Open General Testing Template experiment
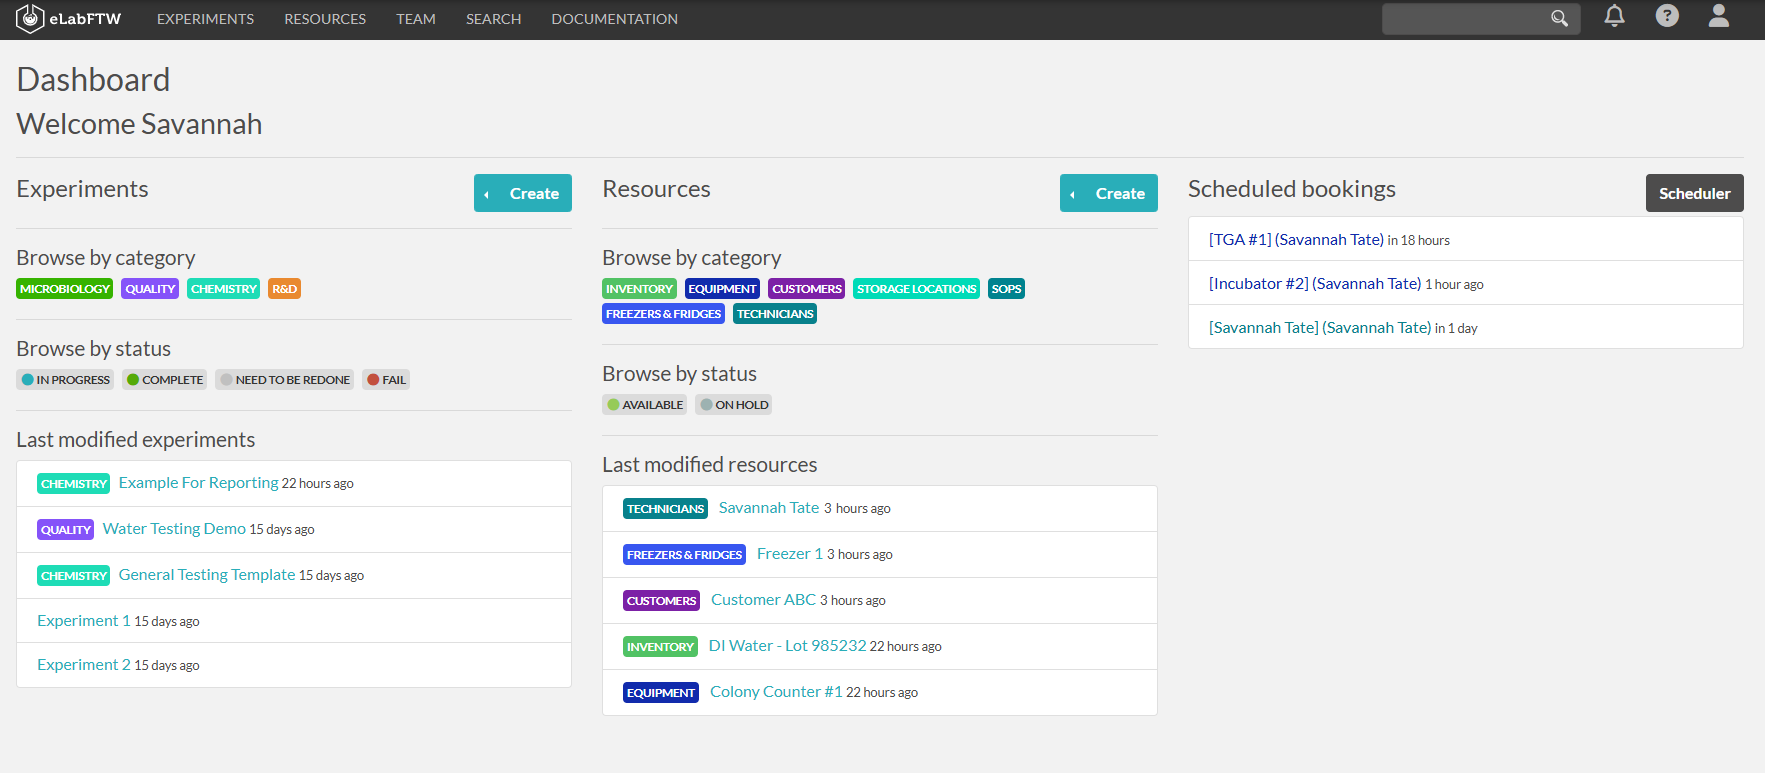This screenshot has width=1765, height=773. (207, 575)
